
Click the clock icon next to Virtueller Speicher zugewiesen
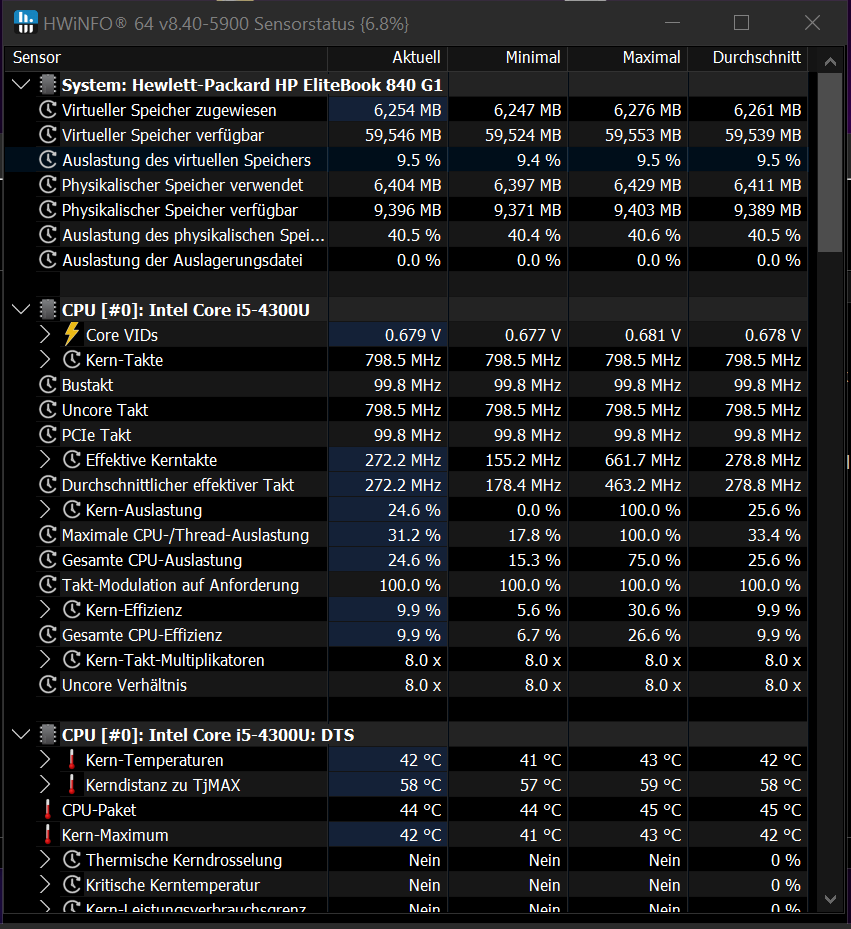pos(47,110)
